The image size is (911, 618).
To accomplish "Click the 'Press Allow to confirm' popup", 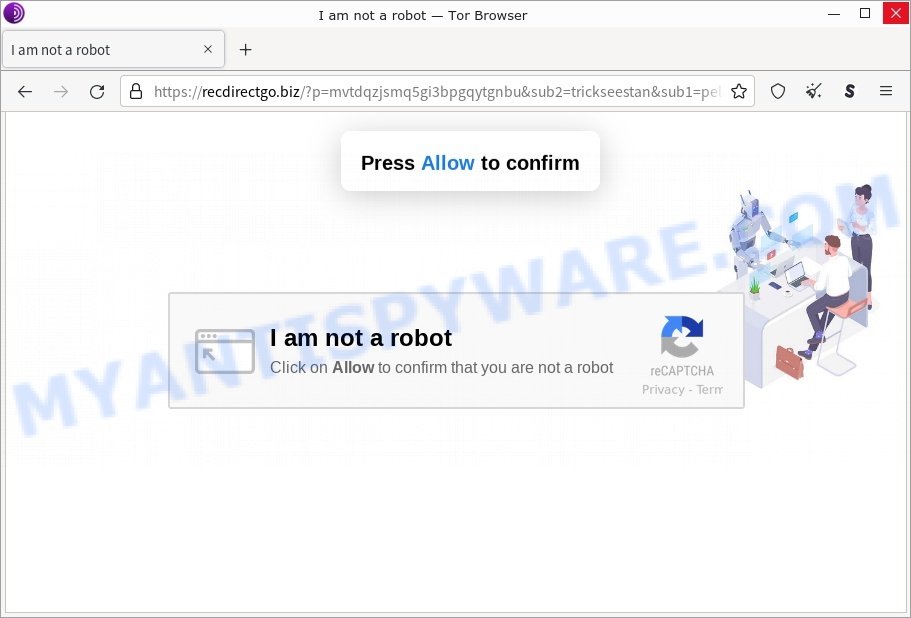I will tap(470, 162).
